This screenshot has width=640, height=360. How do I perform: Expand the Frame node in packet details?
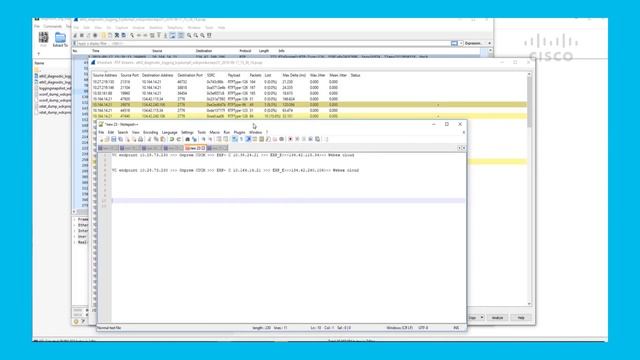[x=75, y=220]
